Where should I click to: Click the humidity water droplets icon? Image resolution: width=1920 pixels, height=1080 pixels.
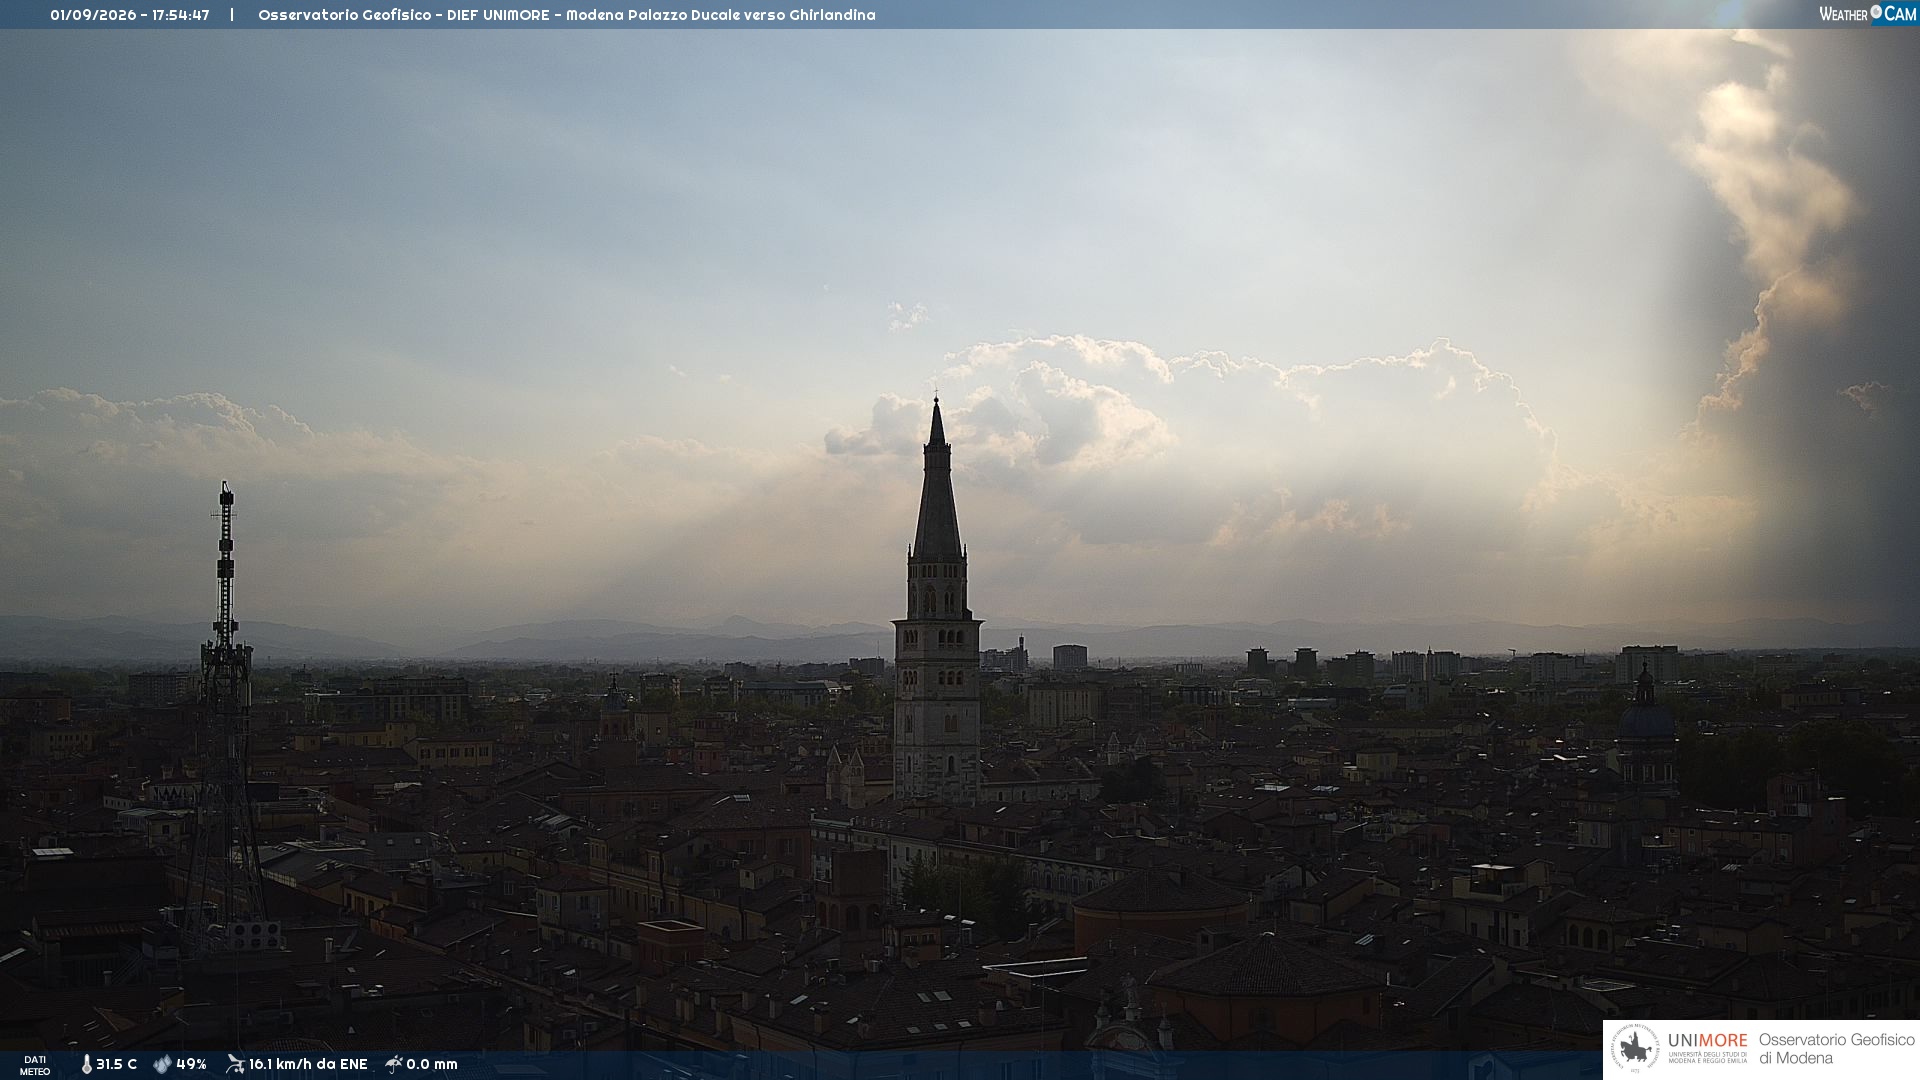162,1065
